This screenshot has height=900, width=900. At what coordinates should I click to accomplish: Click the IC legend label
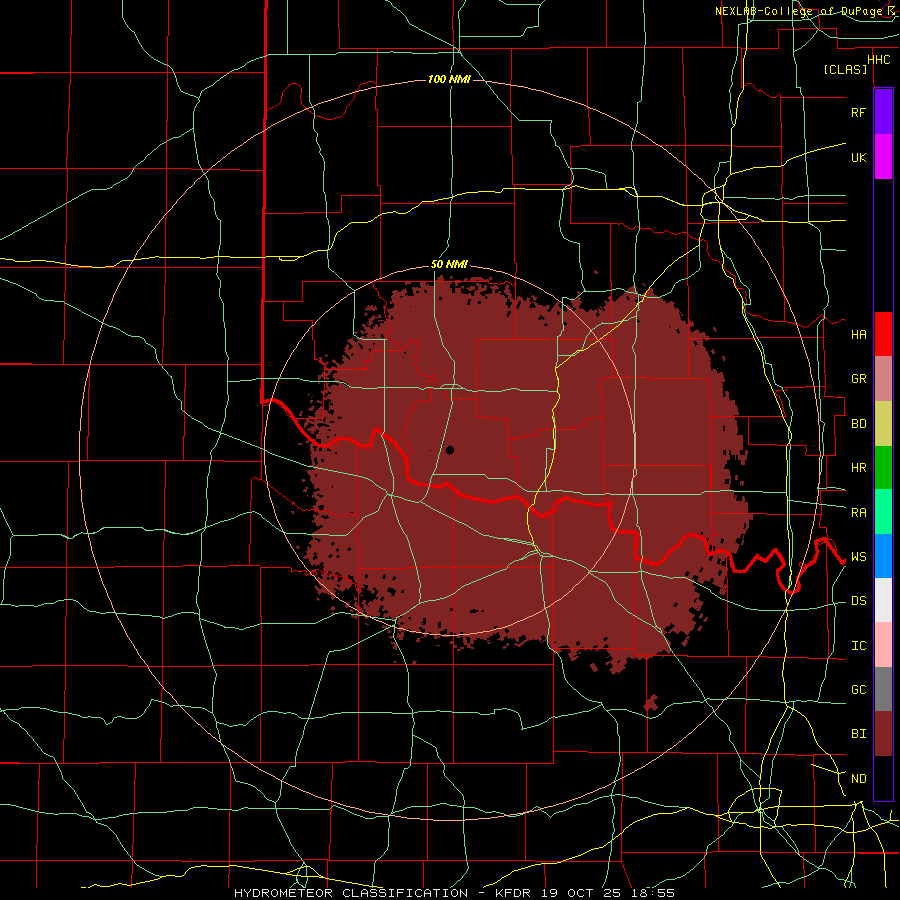[x=858, y=646]
